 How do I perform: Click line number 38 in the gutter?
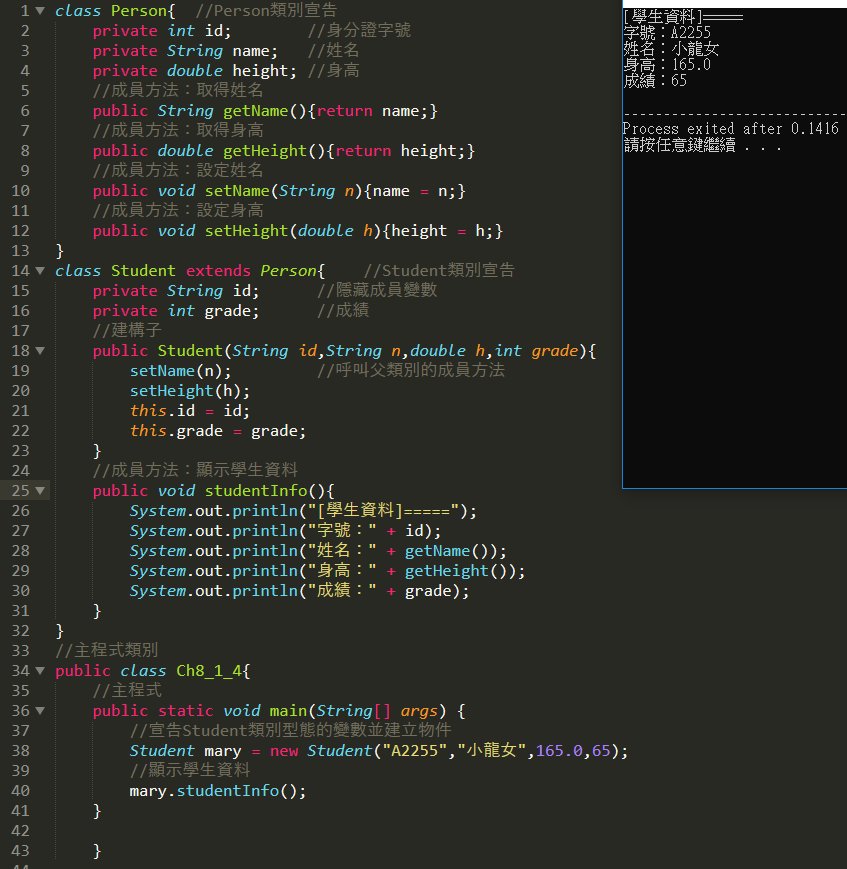[x=20, y=751]
